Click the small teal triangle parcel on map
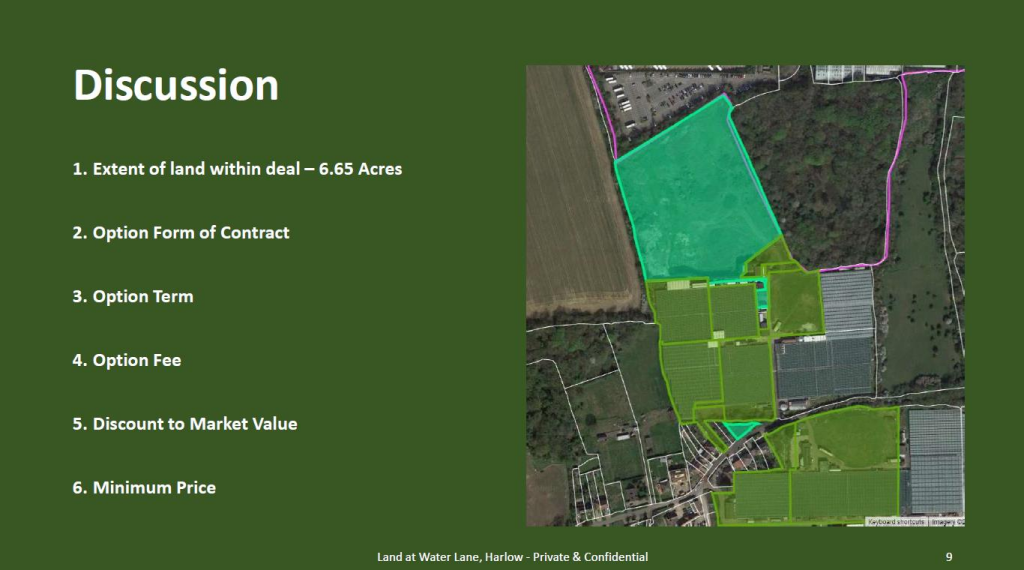This screenshot has width=1024, height=570. [x=740, y=430]
